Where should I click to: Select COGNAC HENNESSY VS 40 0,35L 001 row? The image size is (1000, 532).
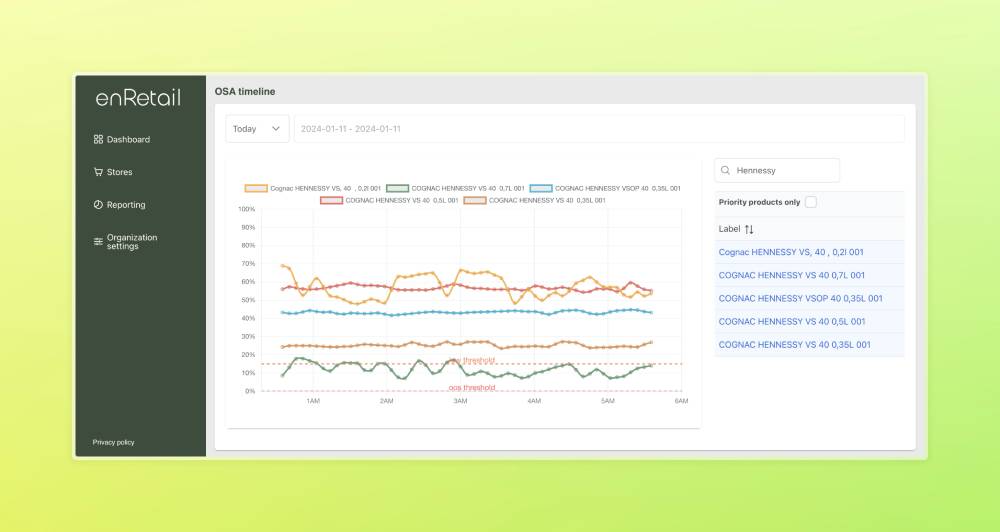coord(809,344)
